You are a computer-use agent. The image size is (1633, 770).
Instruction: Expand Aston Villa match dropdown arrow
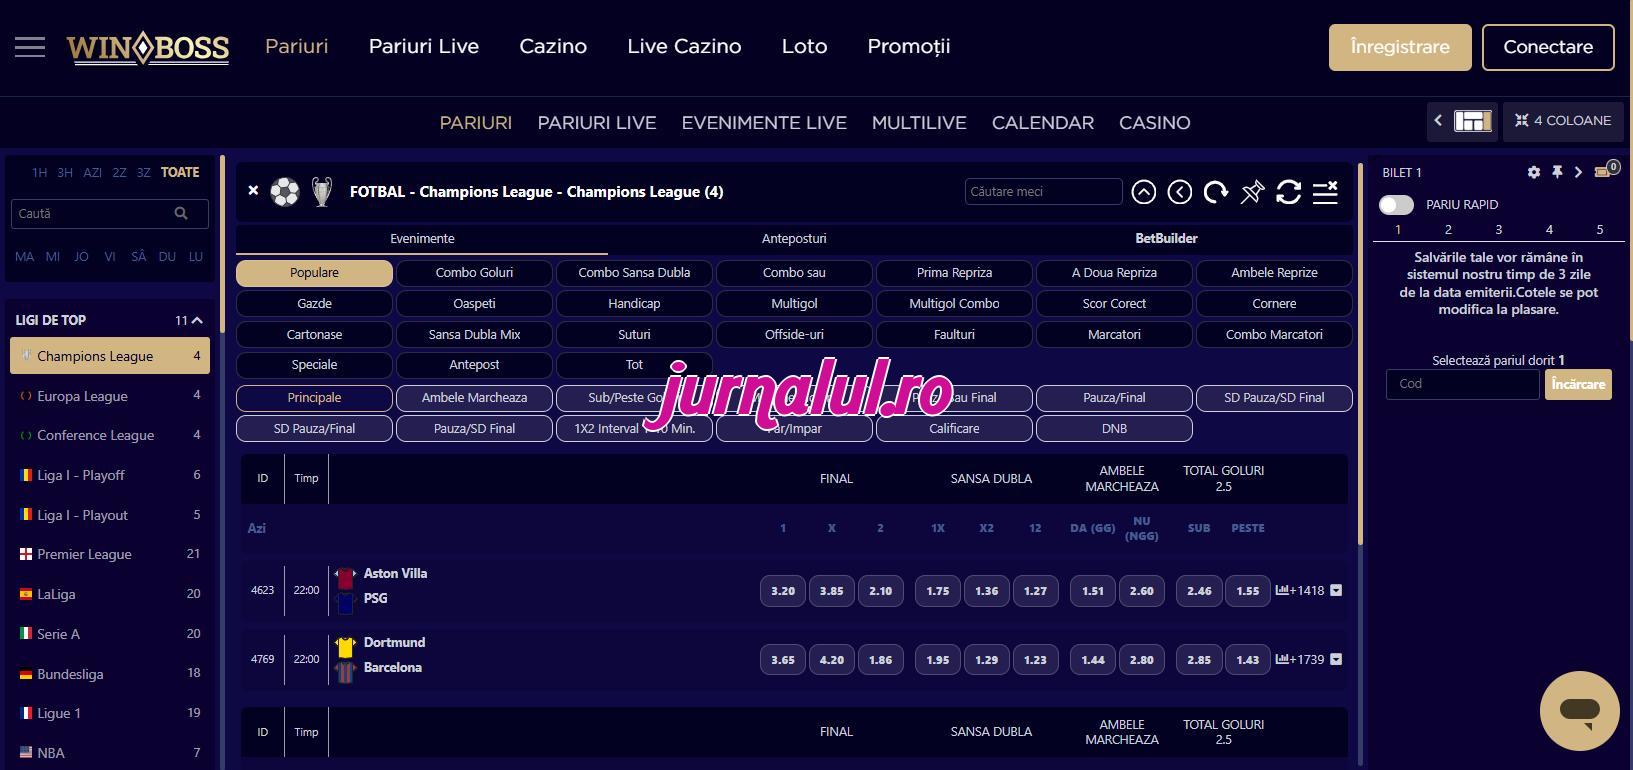(x=1336, y=590)
